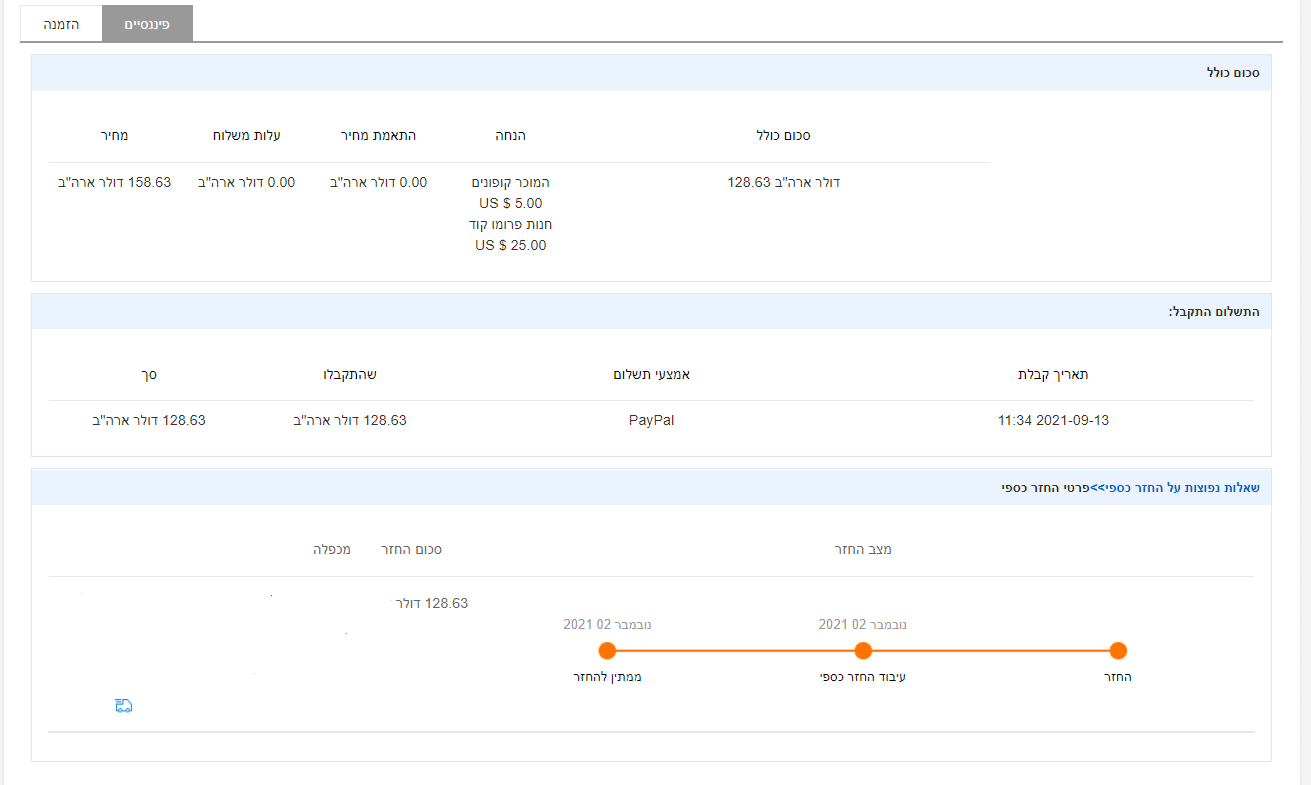Click the 0.00 value under התאמת מחיר
The width and height of the screenshot is (1311, 785).
tap(379, 183)
